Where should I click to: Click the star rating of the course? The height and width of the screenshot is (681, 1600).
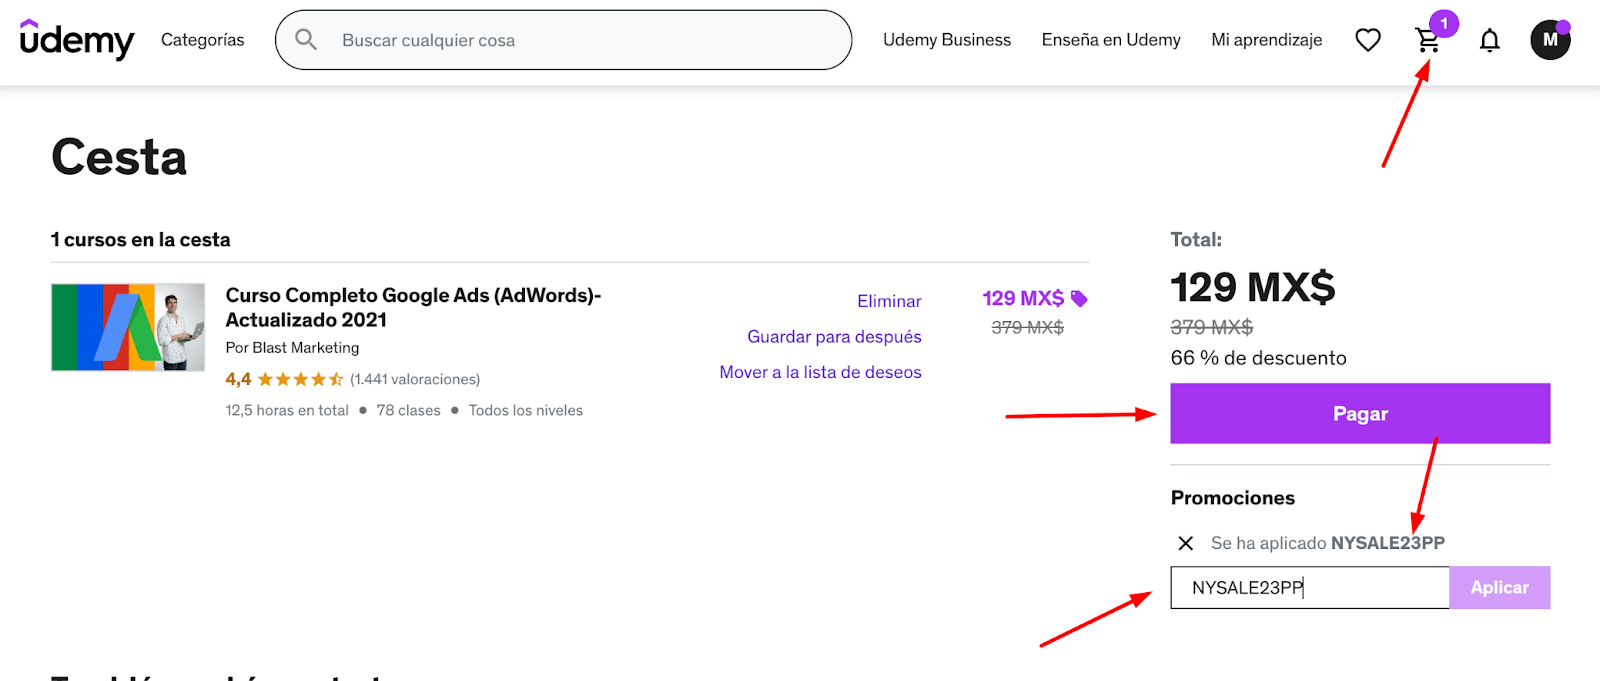[300, 379]
